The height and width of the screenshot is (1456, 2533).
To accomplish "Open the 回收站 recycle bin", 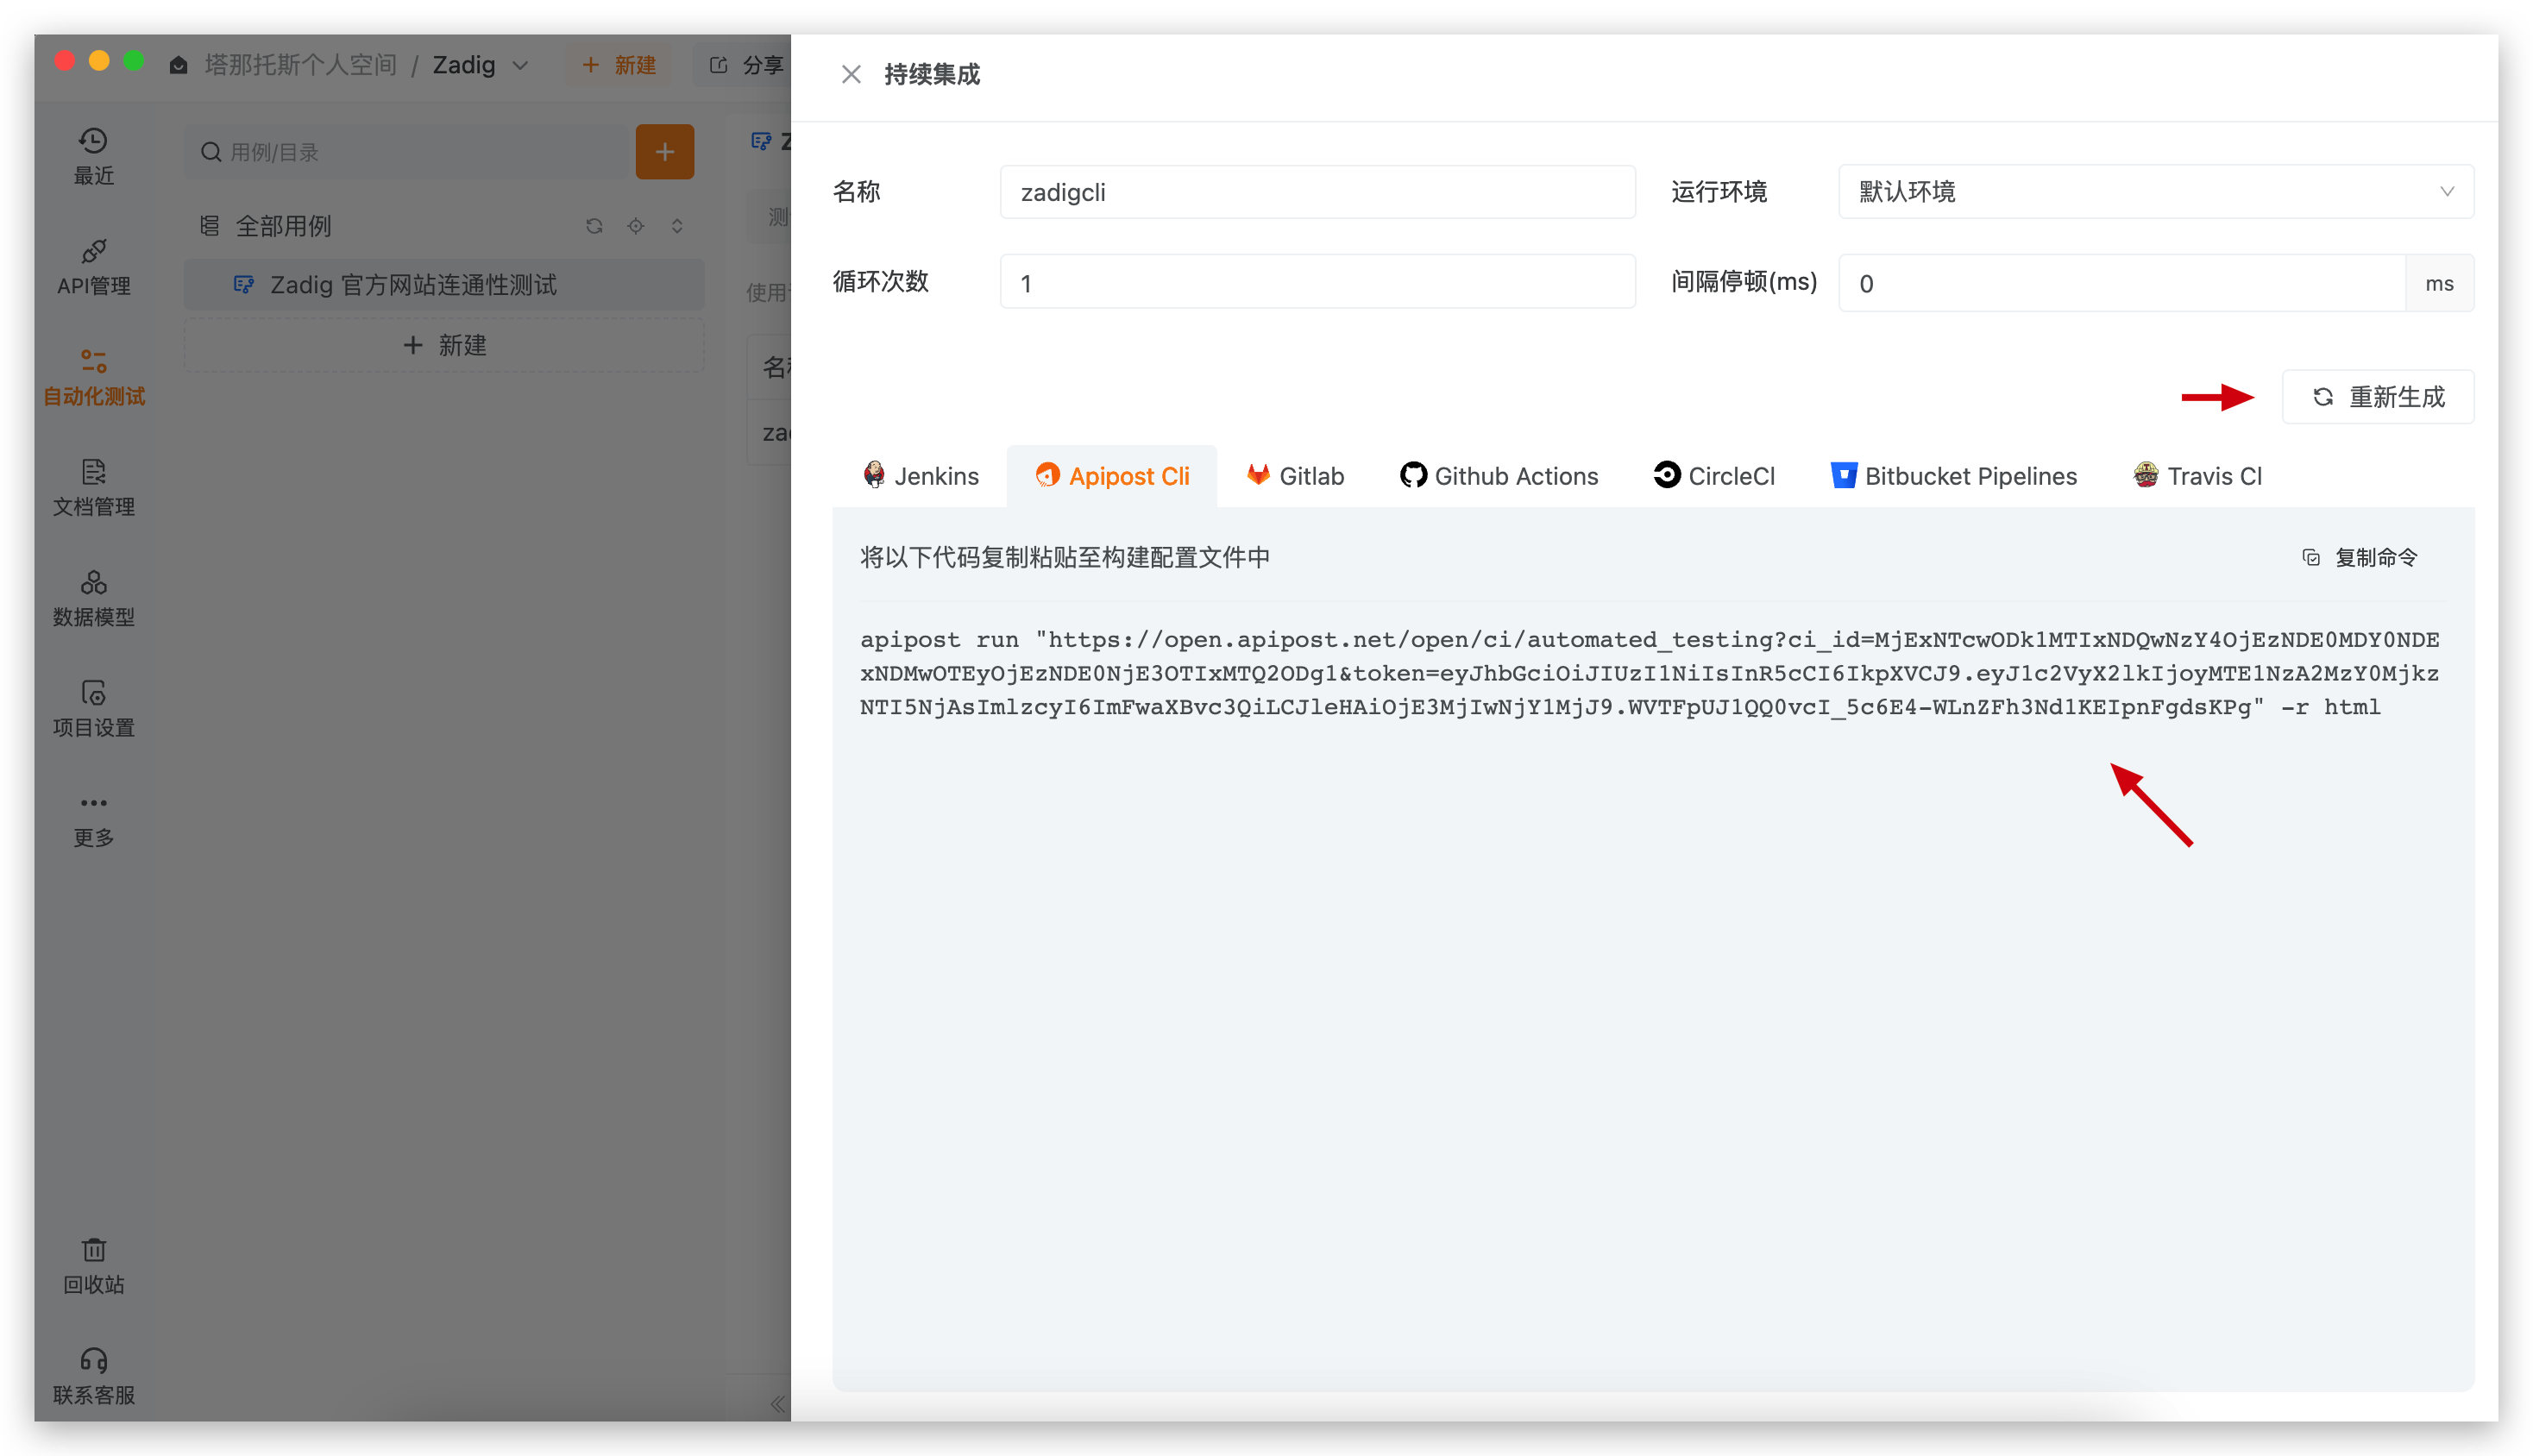I will pyautogui.click(x=93, y=1265).
